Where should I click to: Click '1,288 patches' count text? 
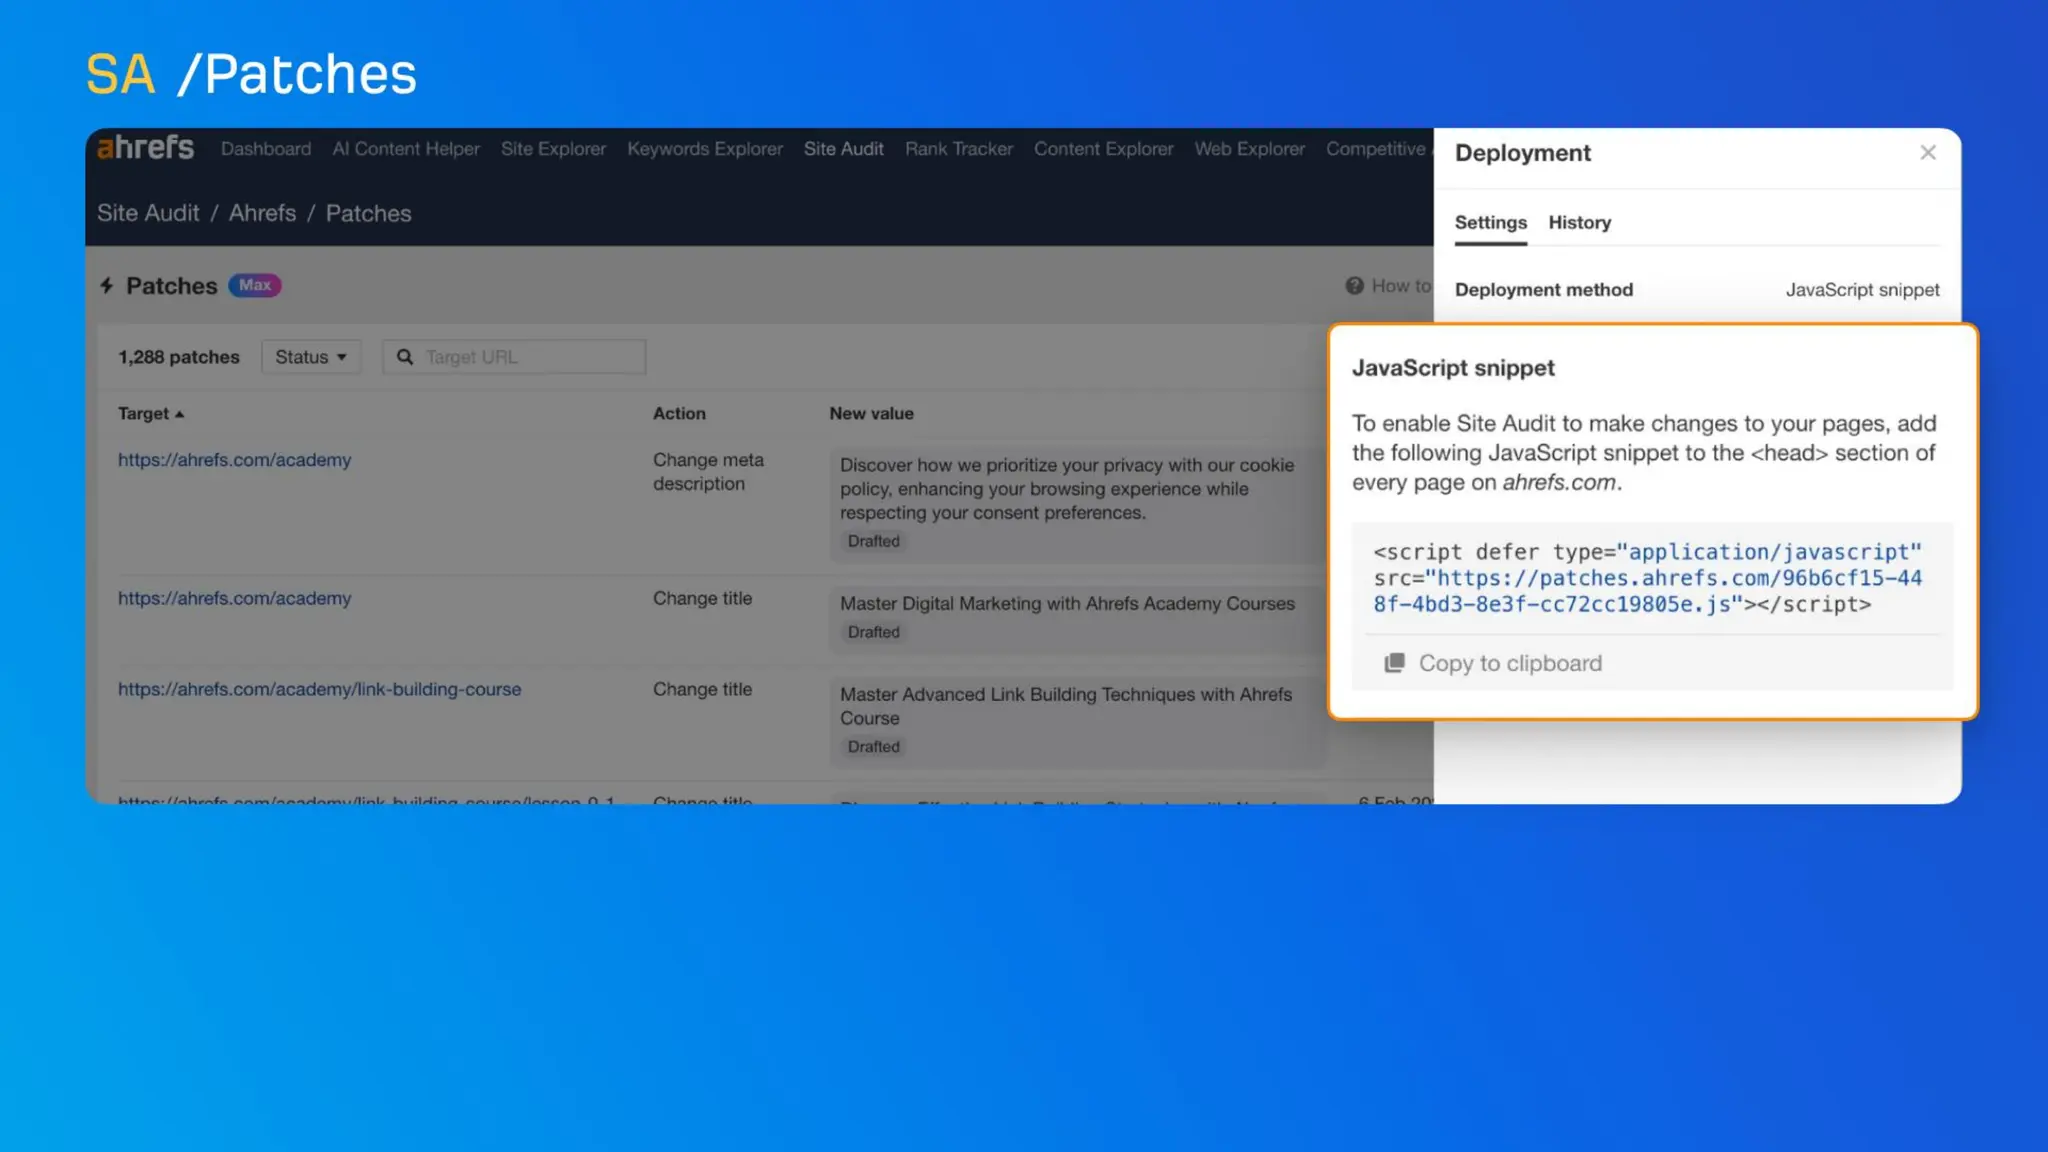coord(179,357)
